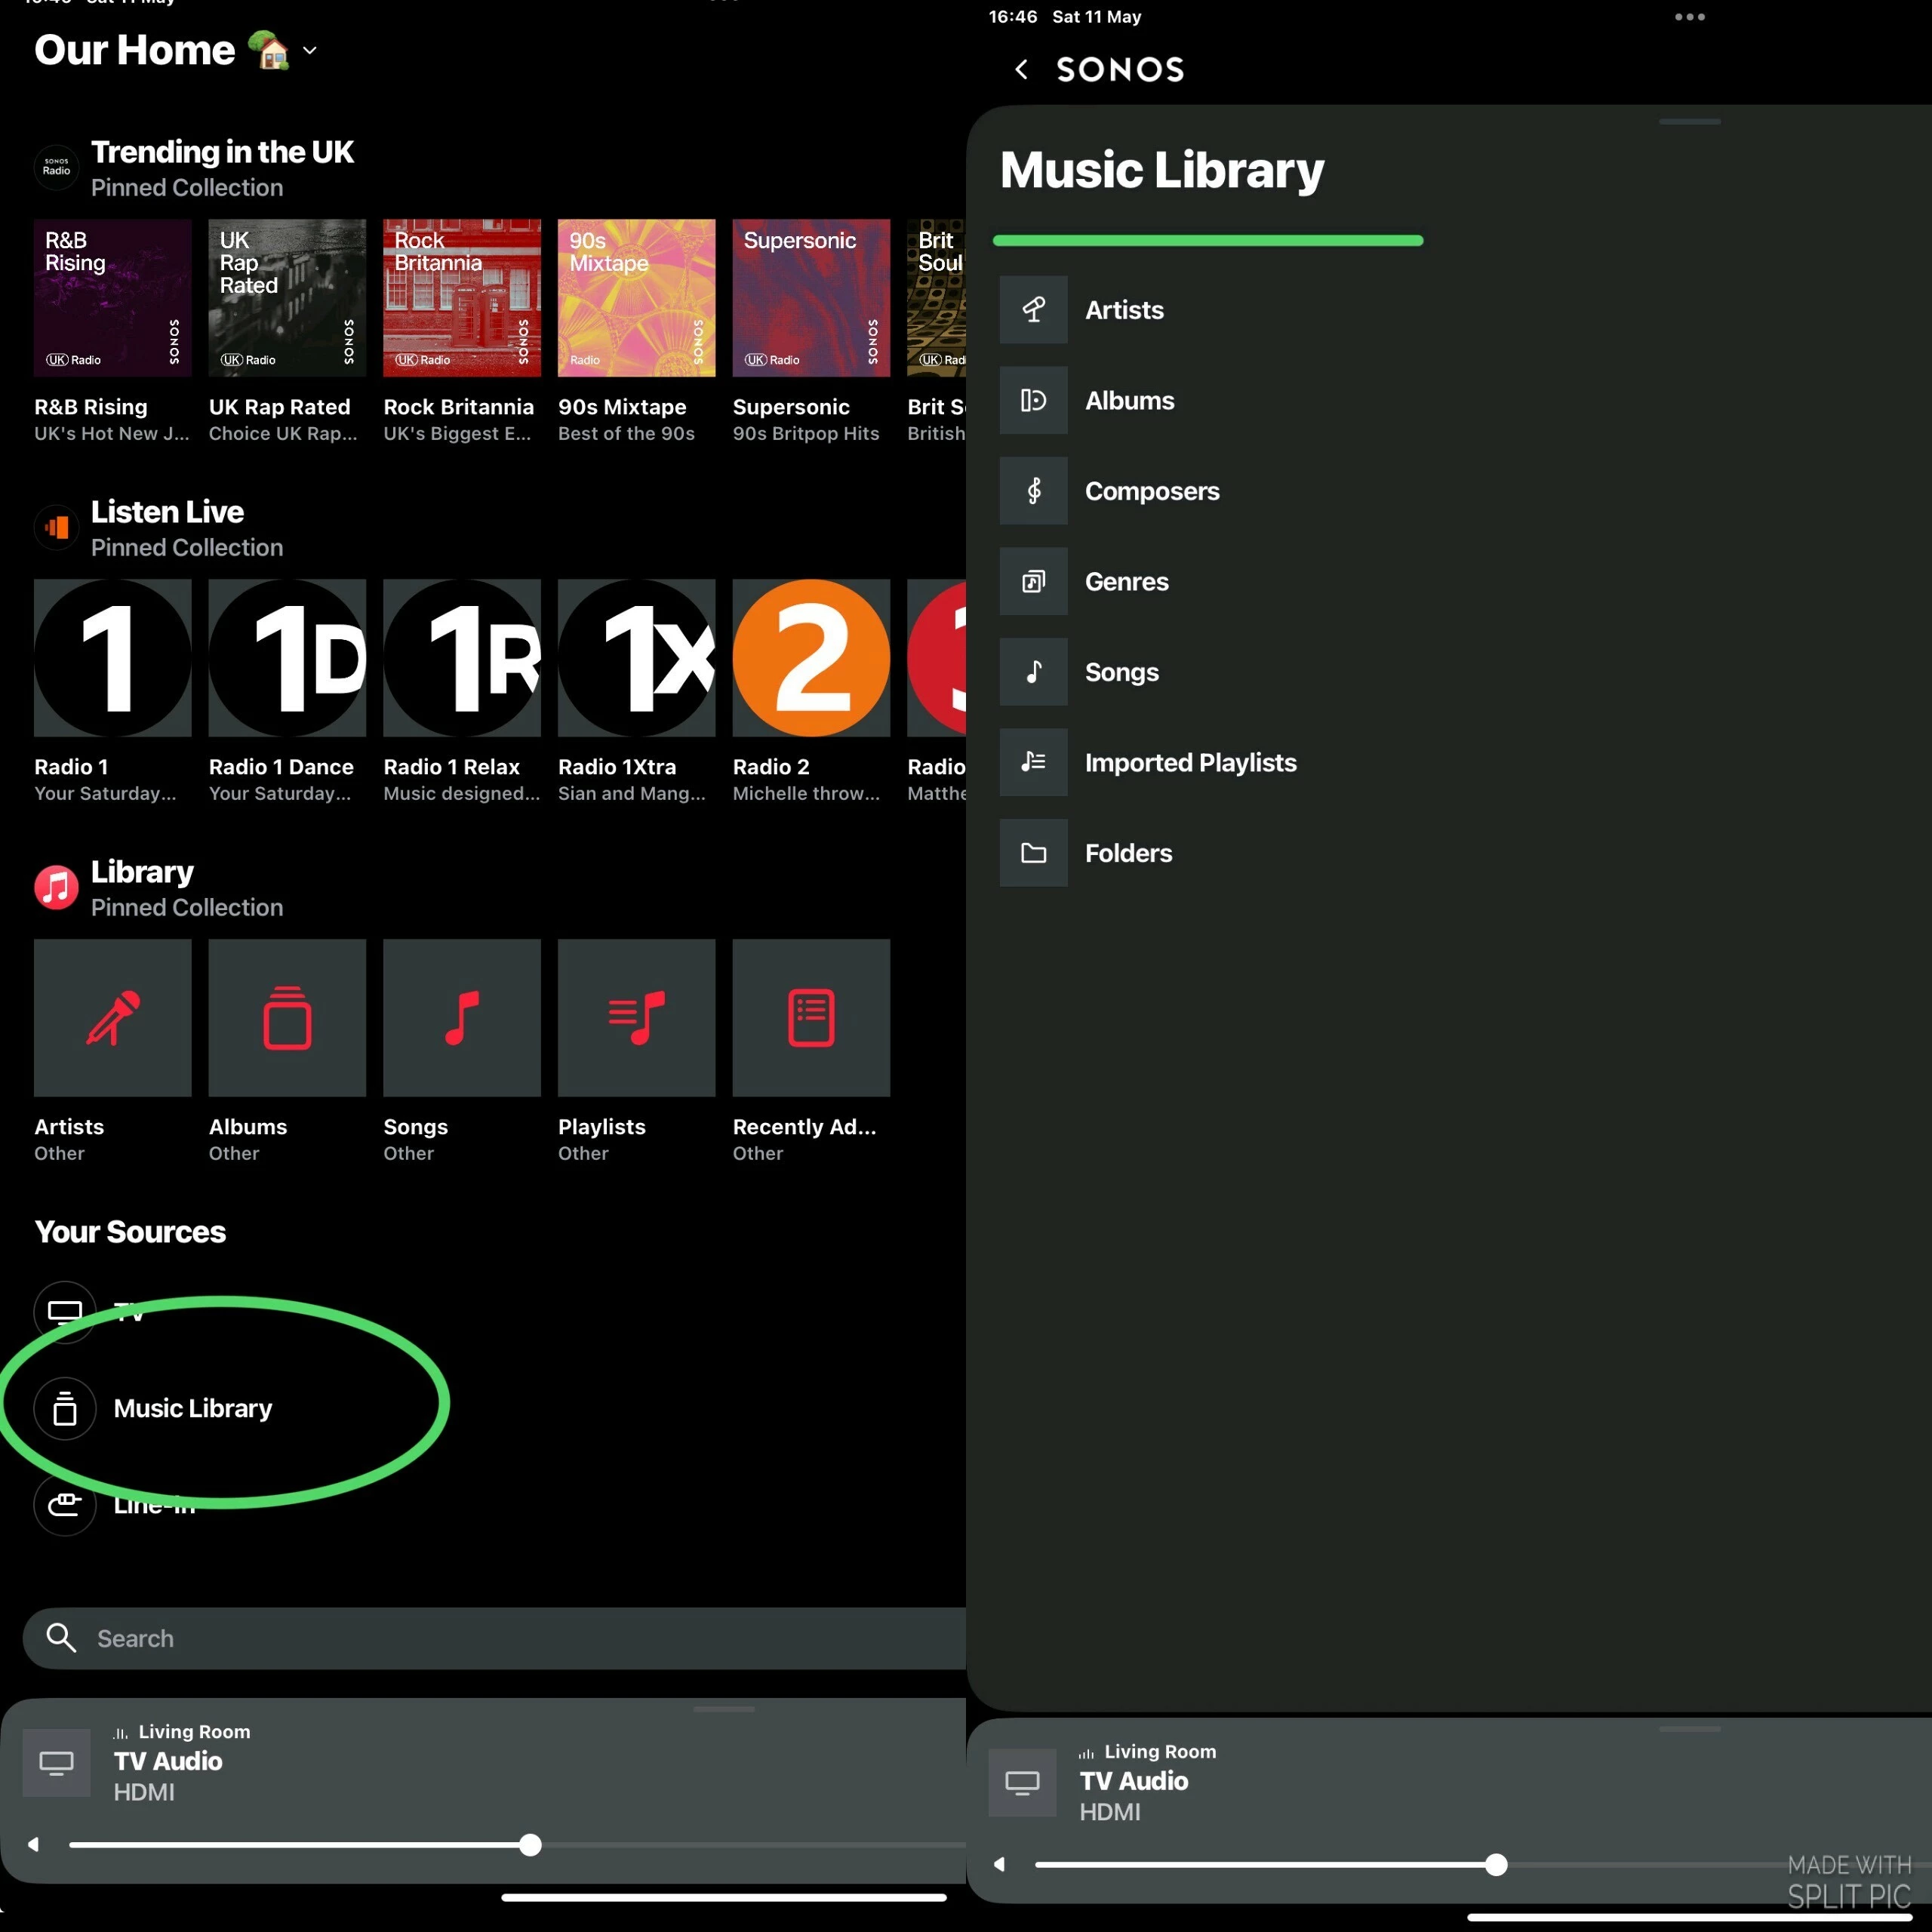This screenshot has height=1932, width=1932.
Task: Select the Line-In source icon
Action: (x=65, y=1504)
